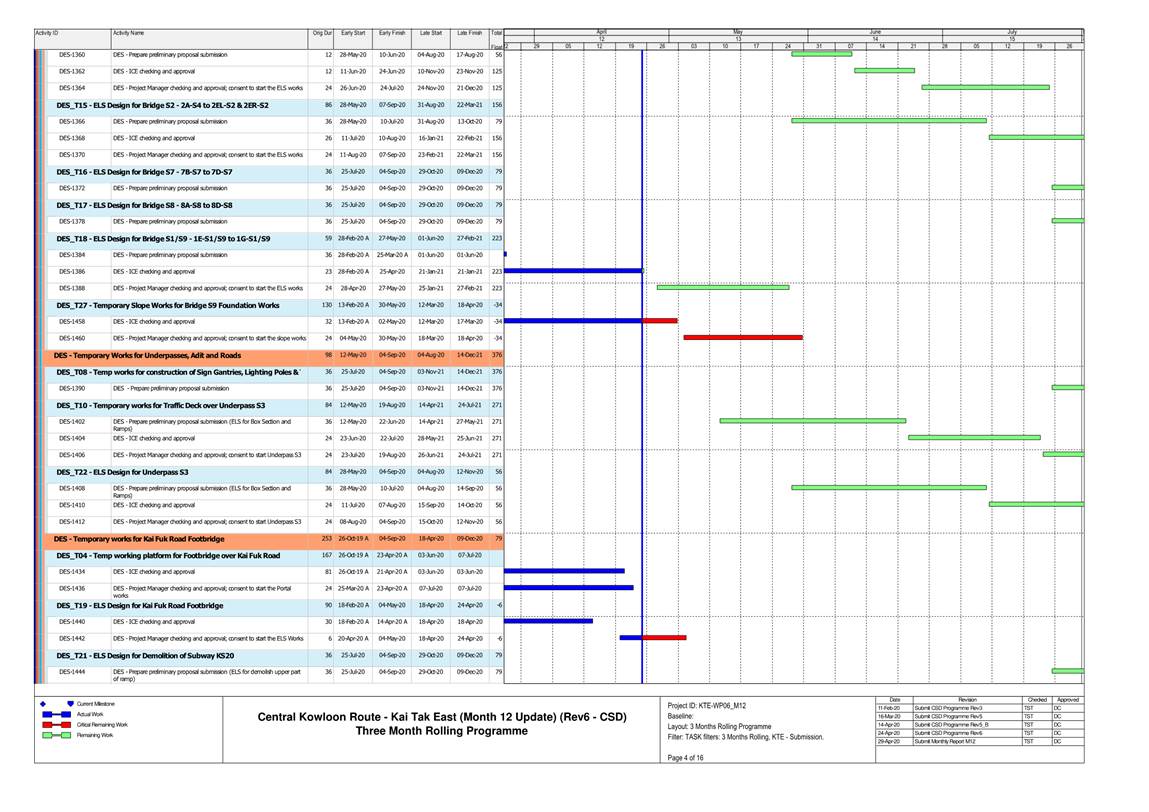Collapse DES - Temporary works for Kai Fuk Road Footbridge band

(139, 539)
